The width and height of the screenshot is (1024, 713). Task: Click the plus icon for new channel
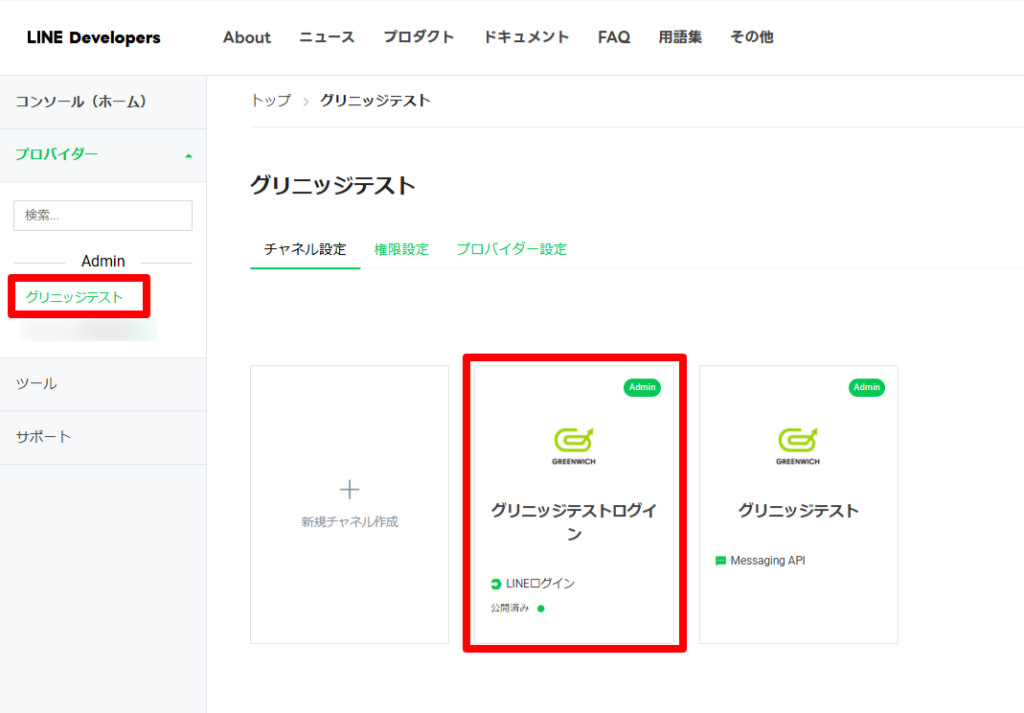click(x=349, y=490)
